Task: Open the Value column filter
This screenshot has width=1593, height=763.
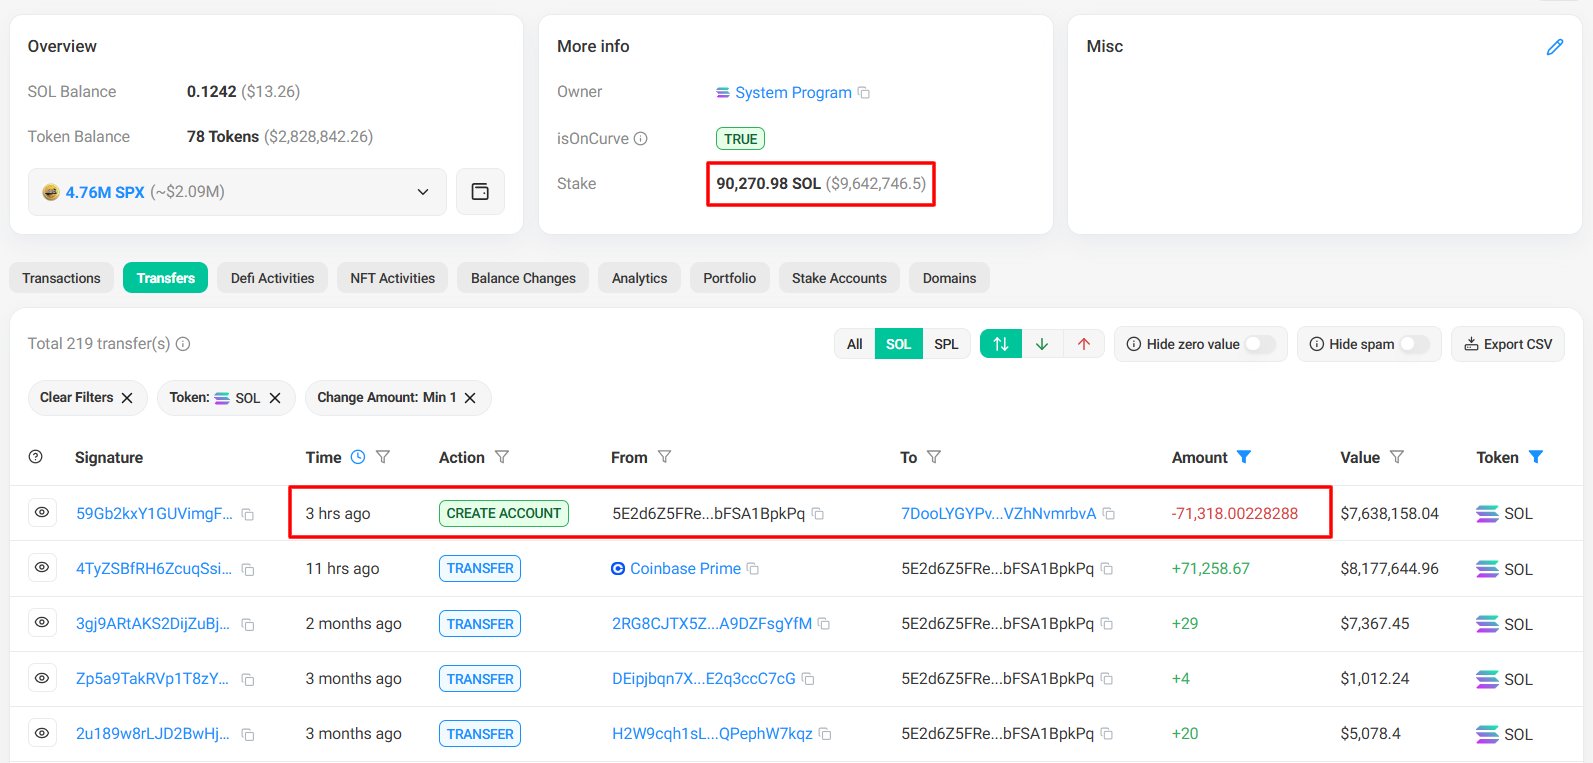Action: pyautogui.click(x=1397, y=457)
